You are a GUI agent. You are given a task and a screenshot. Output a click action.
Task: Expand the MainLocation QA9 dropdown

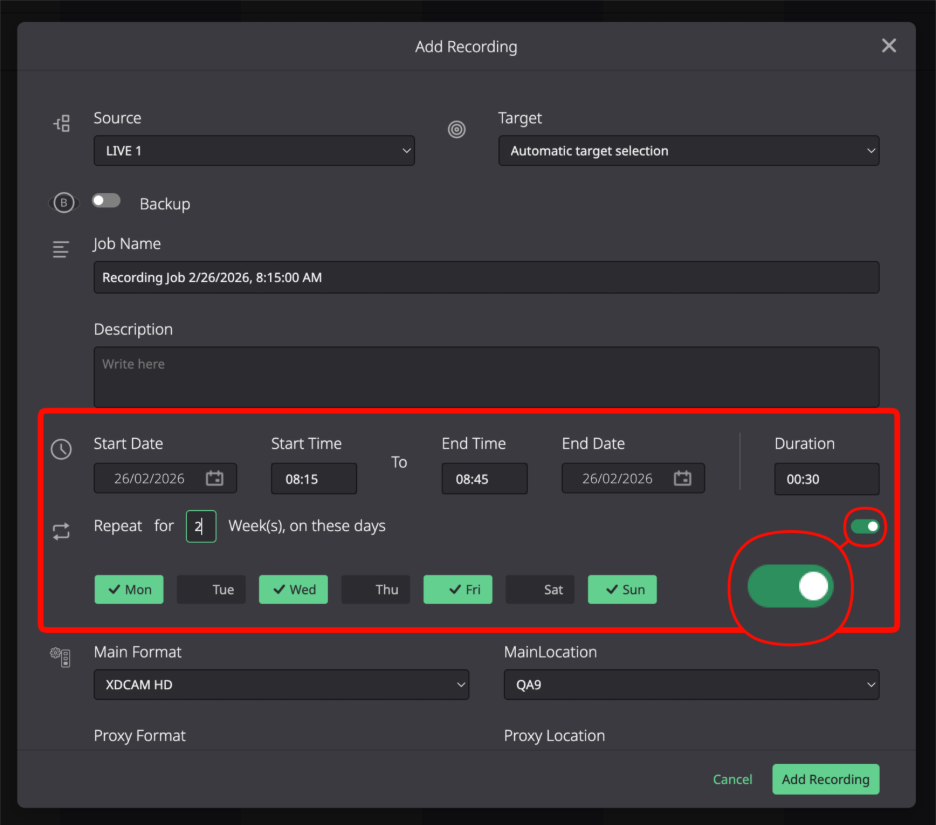691,684
